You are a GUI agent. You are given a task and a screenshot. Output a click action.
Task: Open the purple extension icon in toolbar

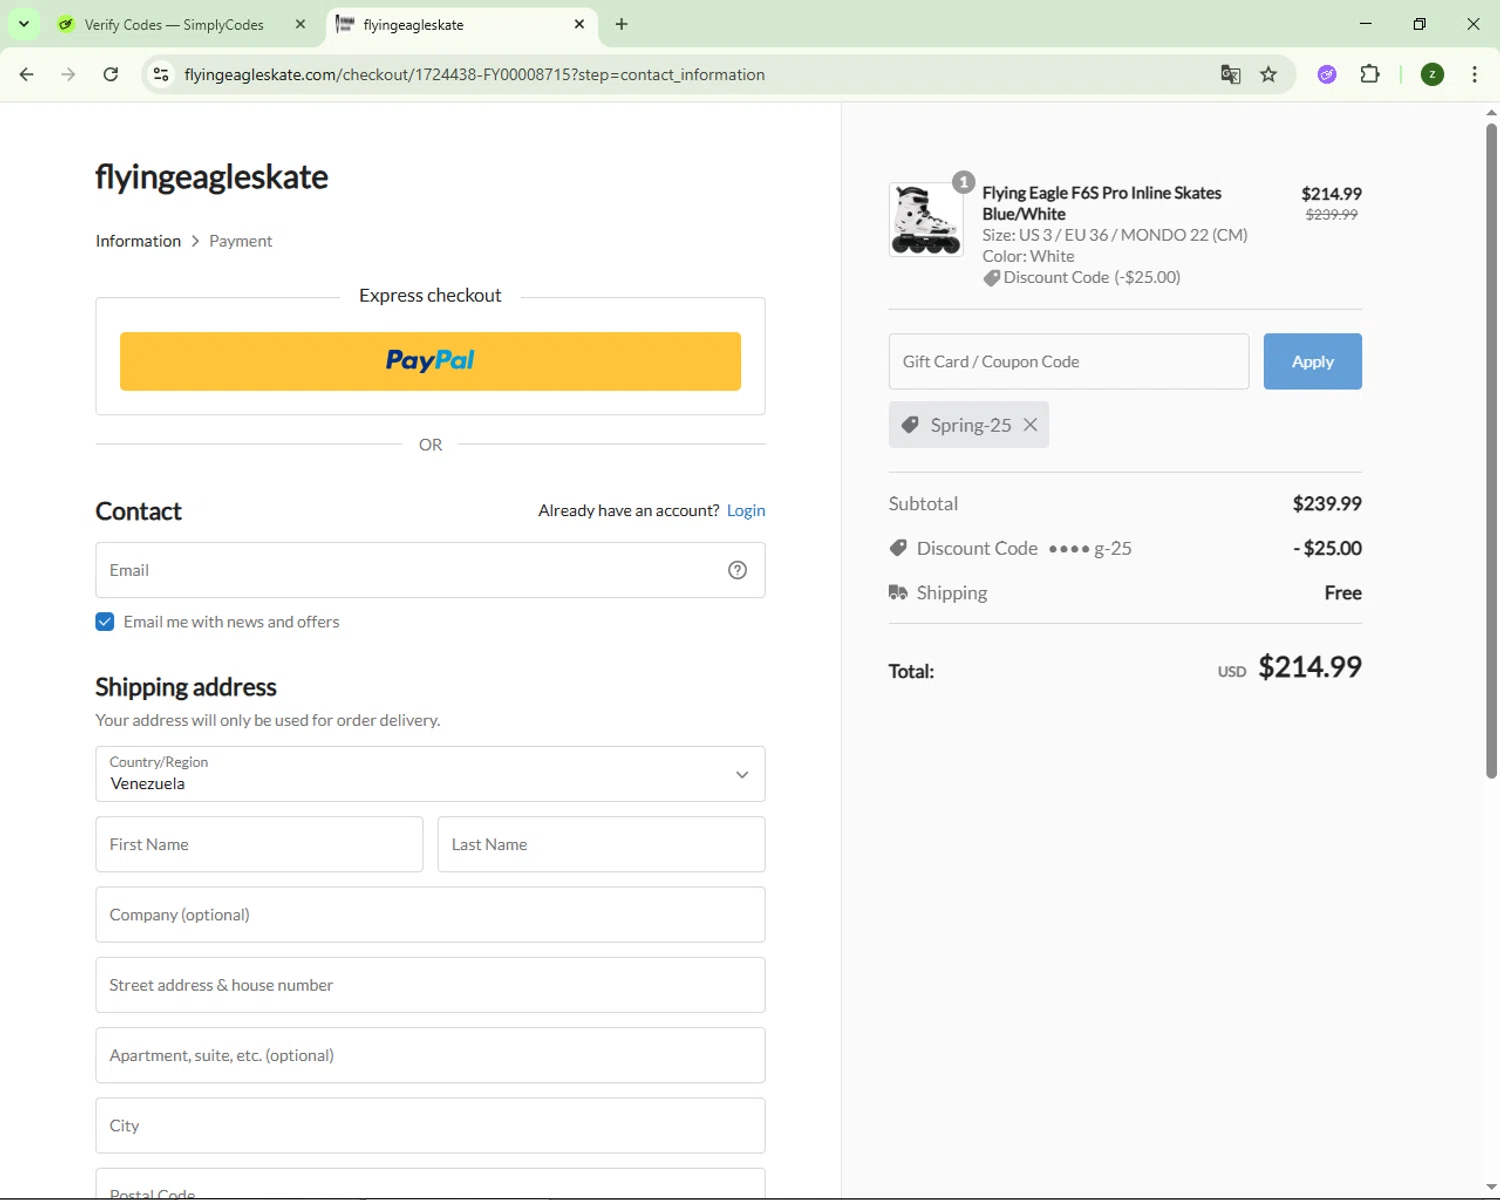(1327, 74)
